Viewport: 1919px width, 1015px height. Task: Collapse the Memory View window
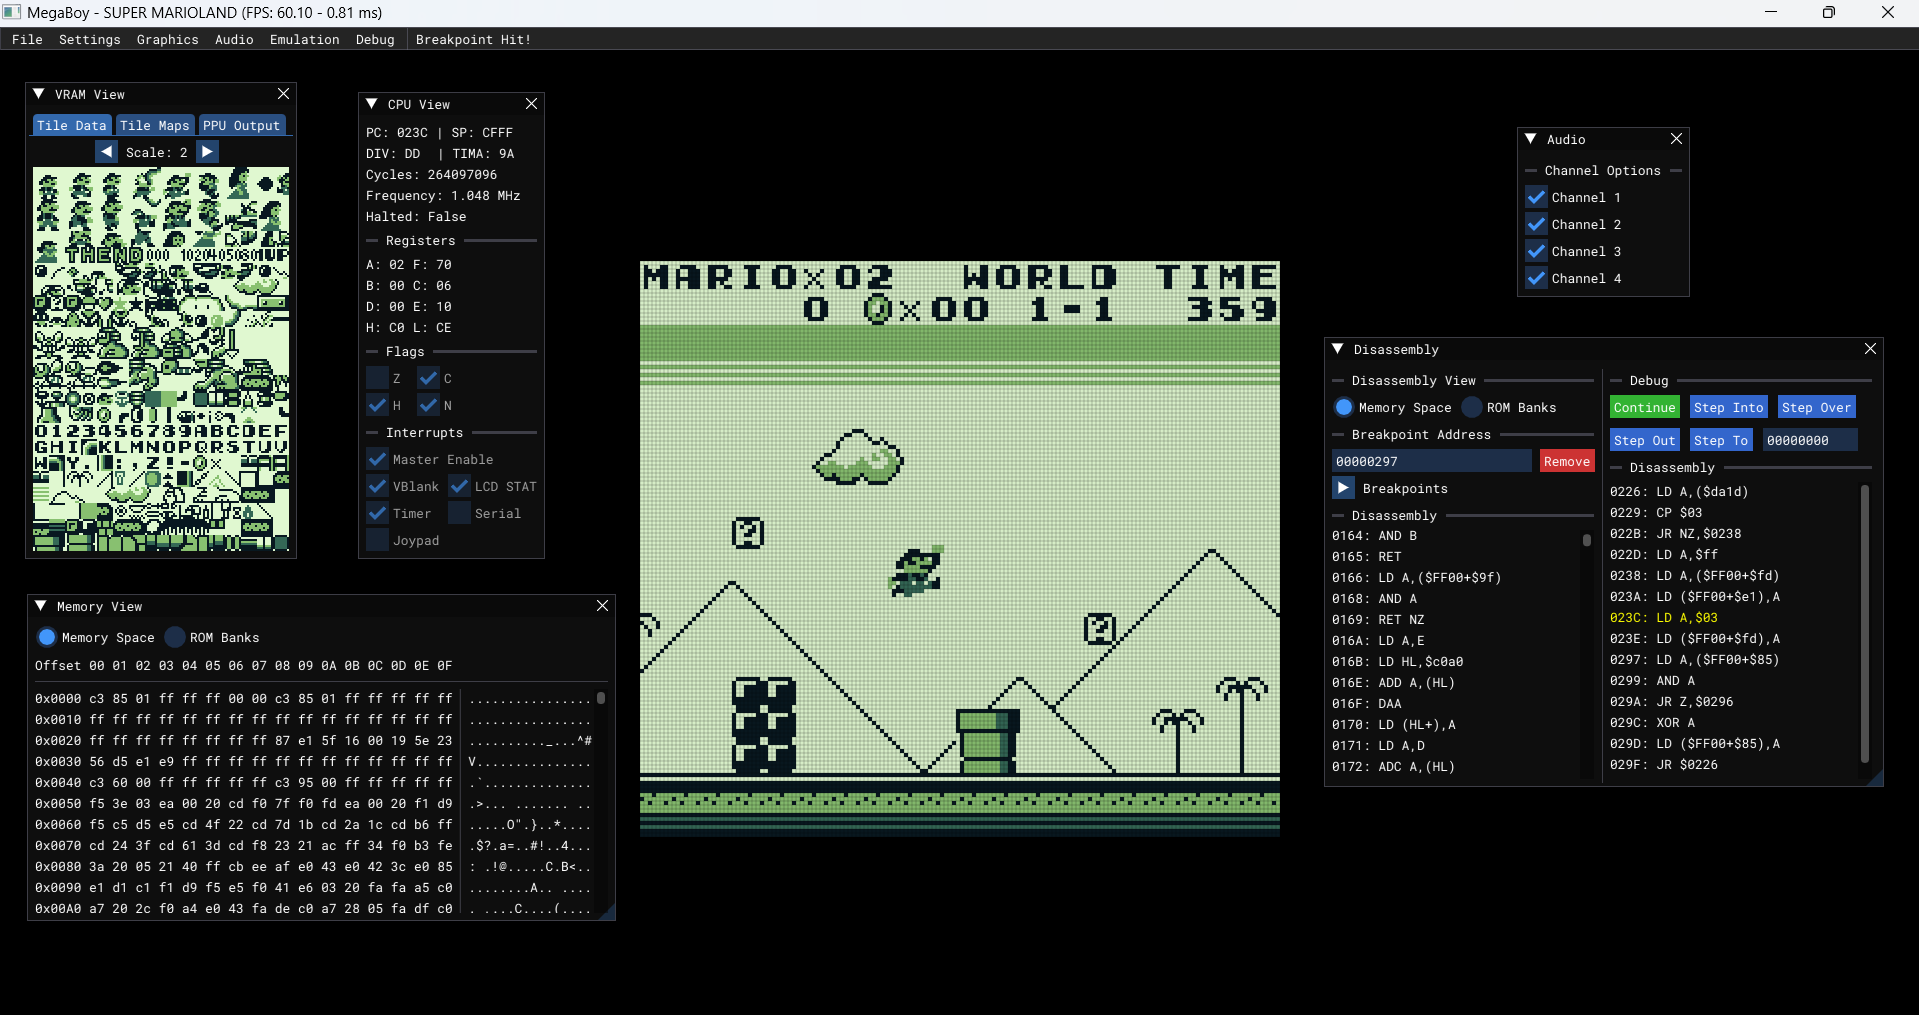pyautogui.click(x=41, y=606)
